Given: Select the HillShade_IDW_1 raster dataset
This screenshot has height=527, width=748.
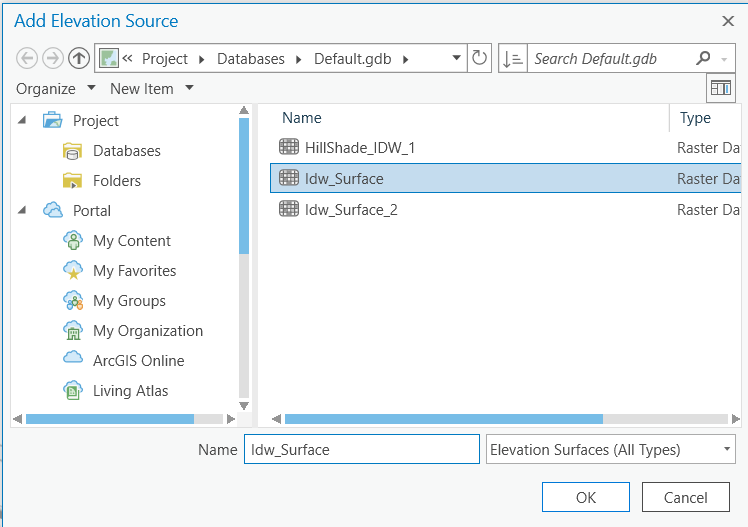Looking at the screenshot, I should click(x=359, y=148).
